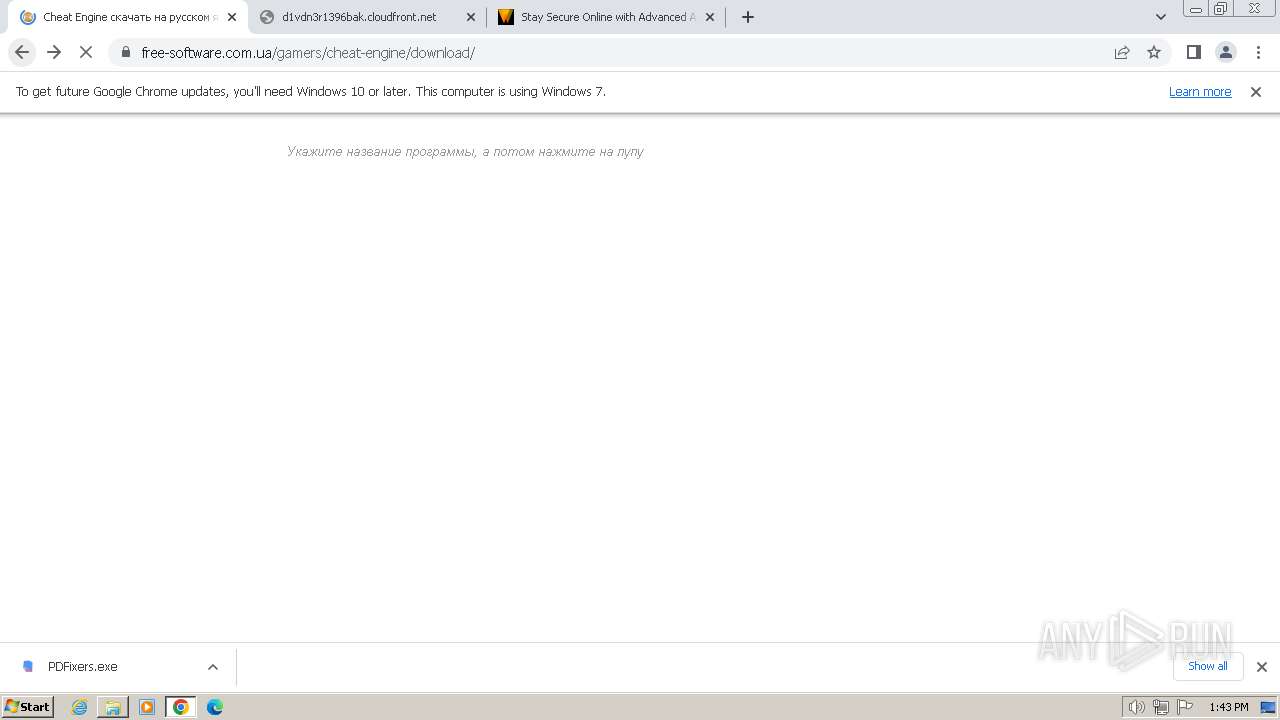Click the program name search field
This screenshot has width=1280, height=720.
pos(465,152)
